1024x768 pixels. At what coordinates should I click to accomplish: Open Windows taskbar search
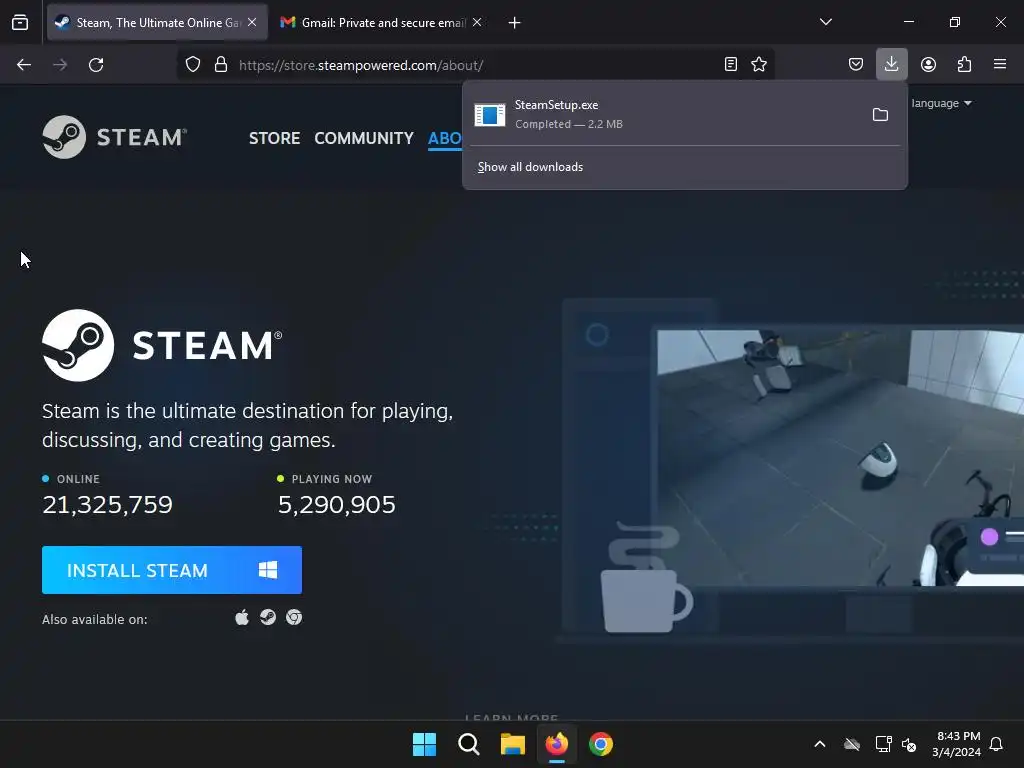point(469,744)
